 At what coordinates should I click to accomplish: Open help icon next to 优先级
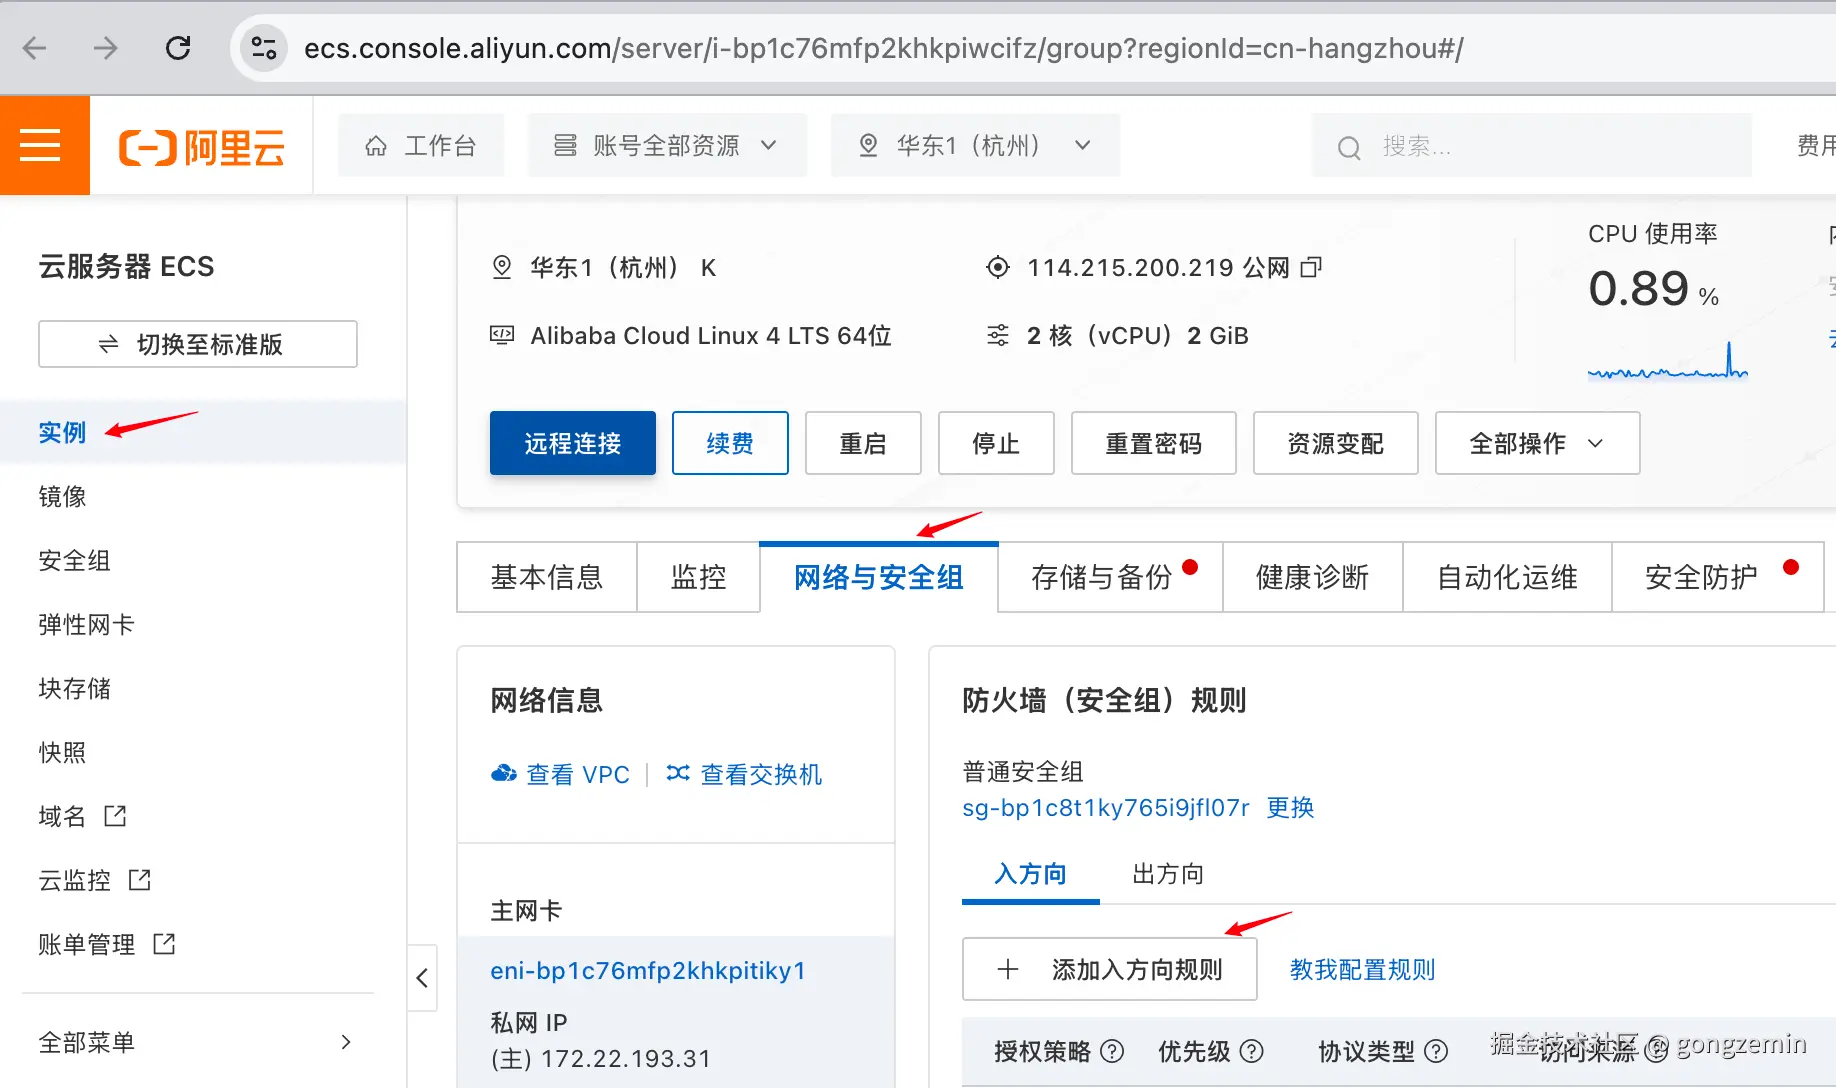[1252, 1051]
